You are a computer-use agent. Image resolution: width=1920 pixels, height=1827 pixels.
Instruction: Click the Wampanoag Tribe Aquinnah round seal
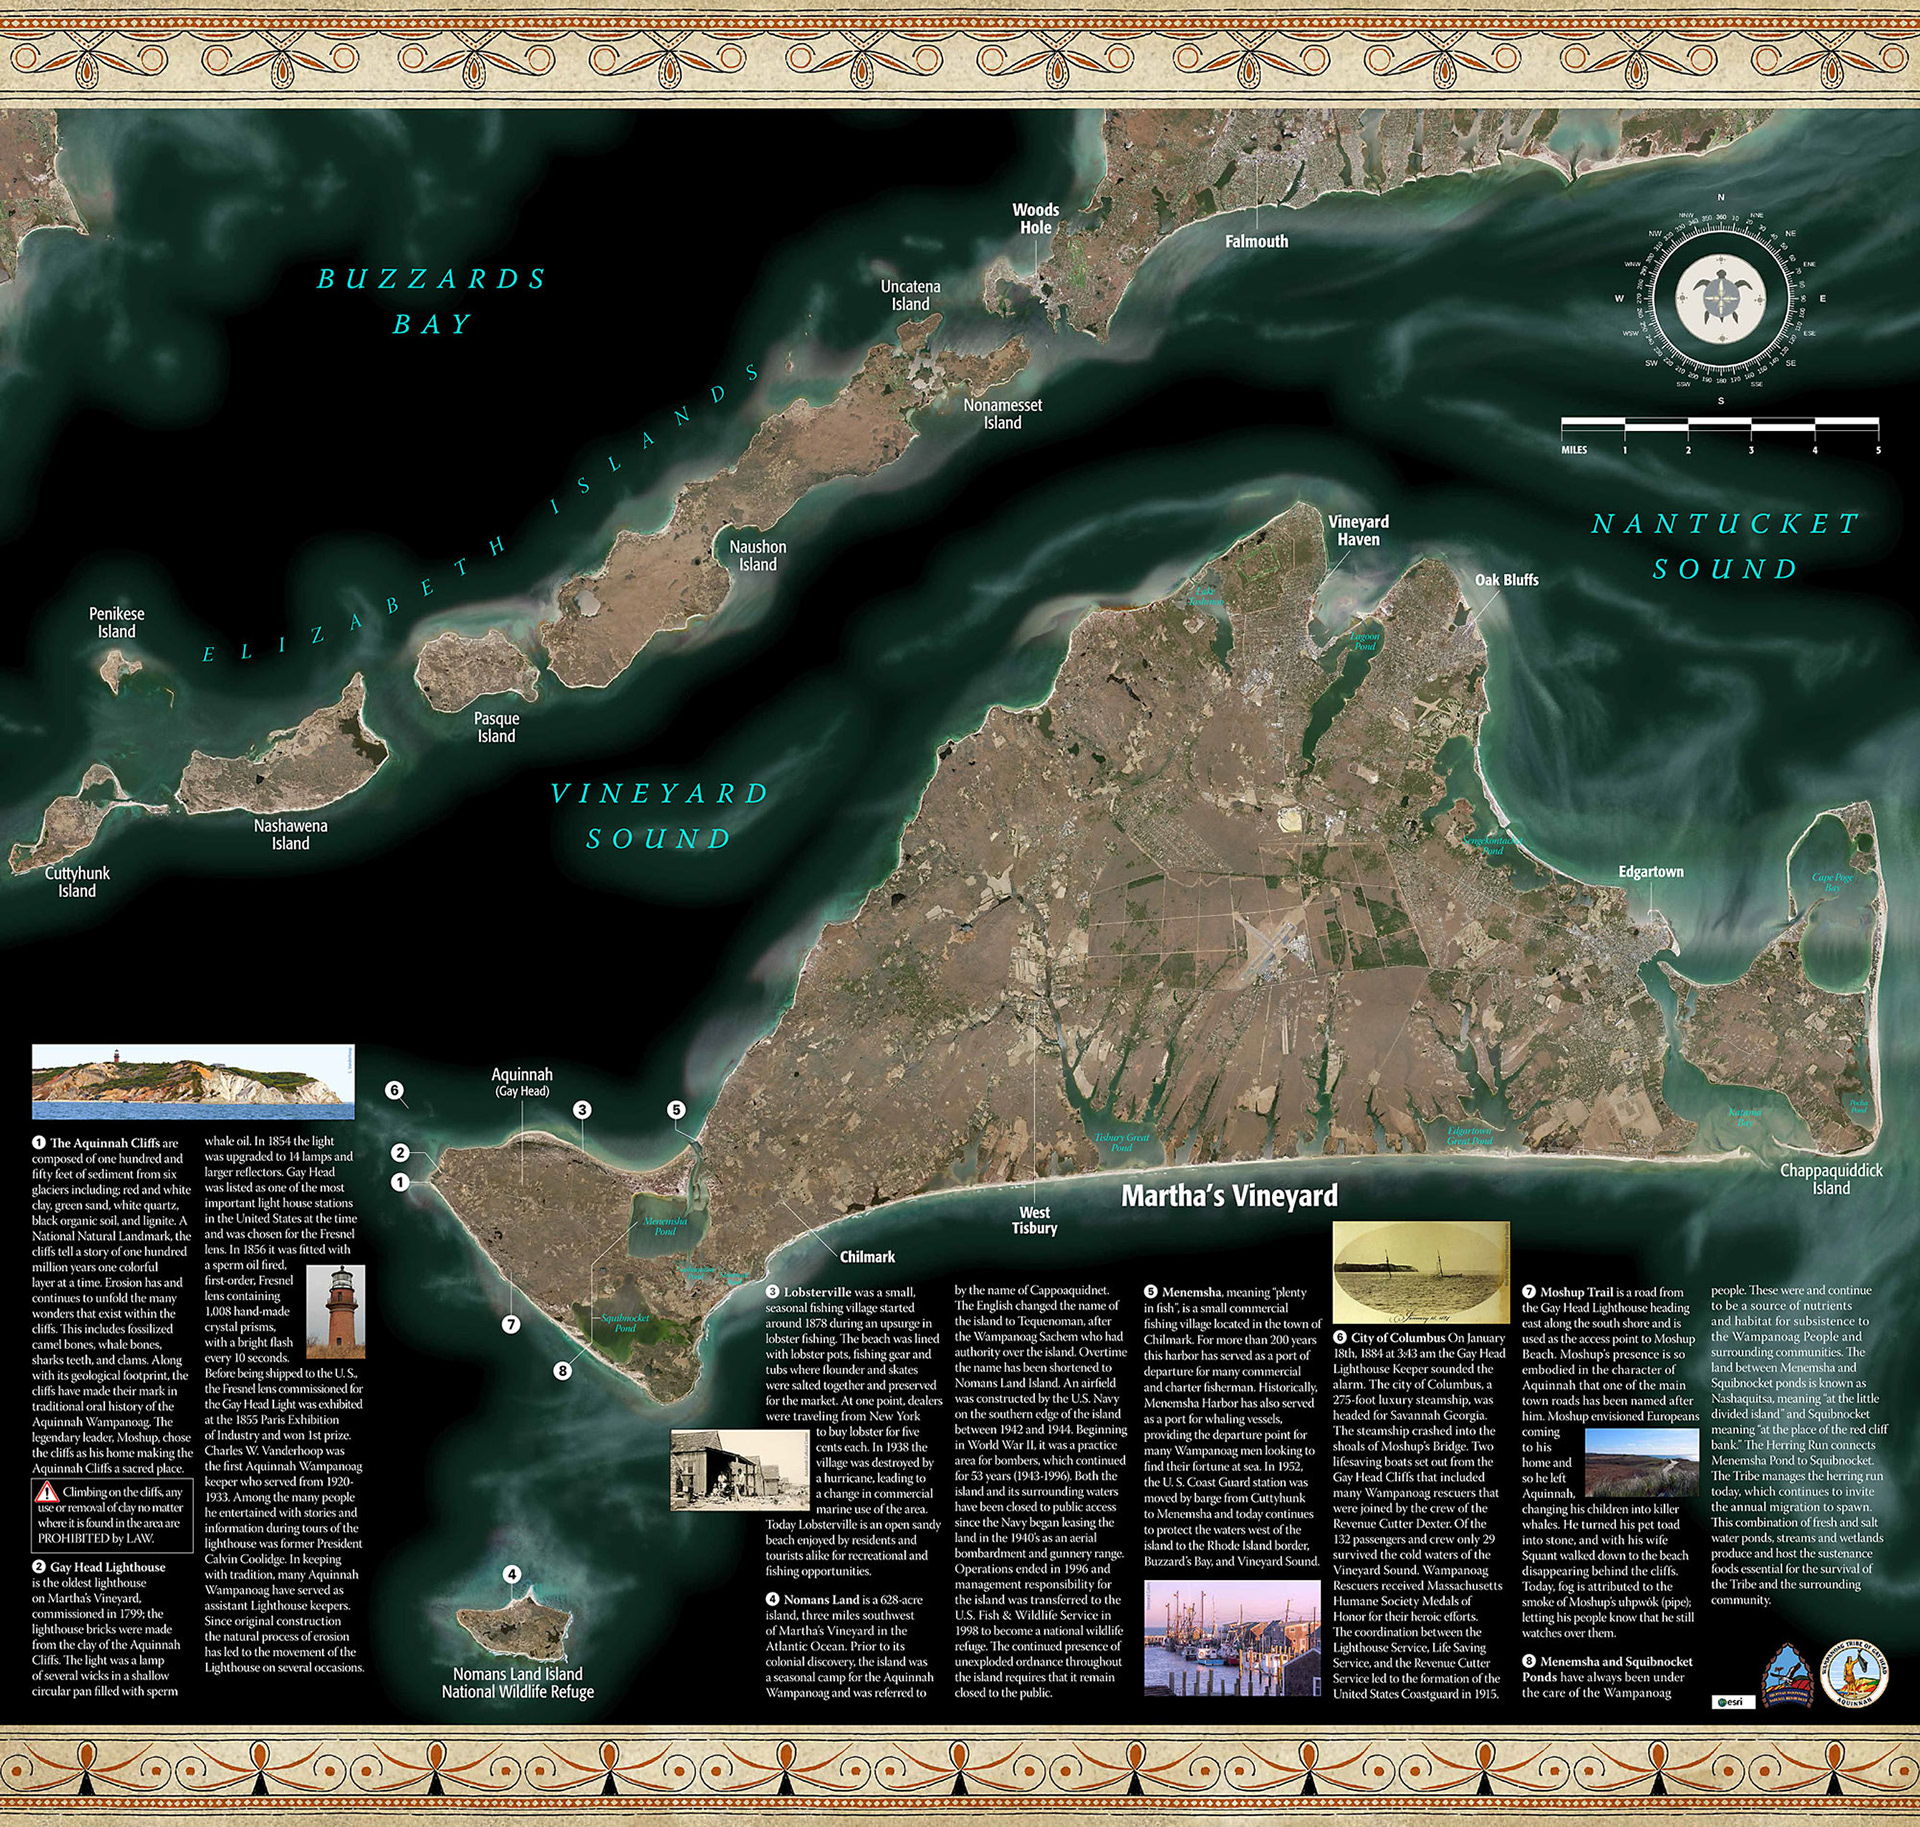click(1853, 1674)
